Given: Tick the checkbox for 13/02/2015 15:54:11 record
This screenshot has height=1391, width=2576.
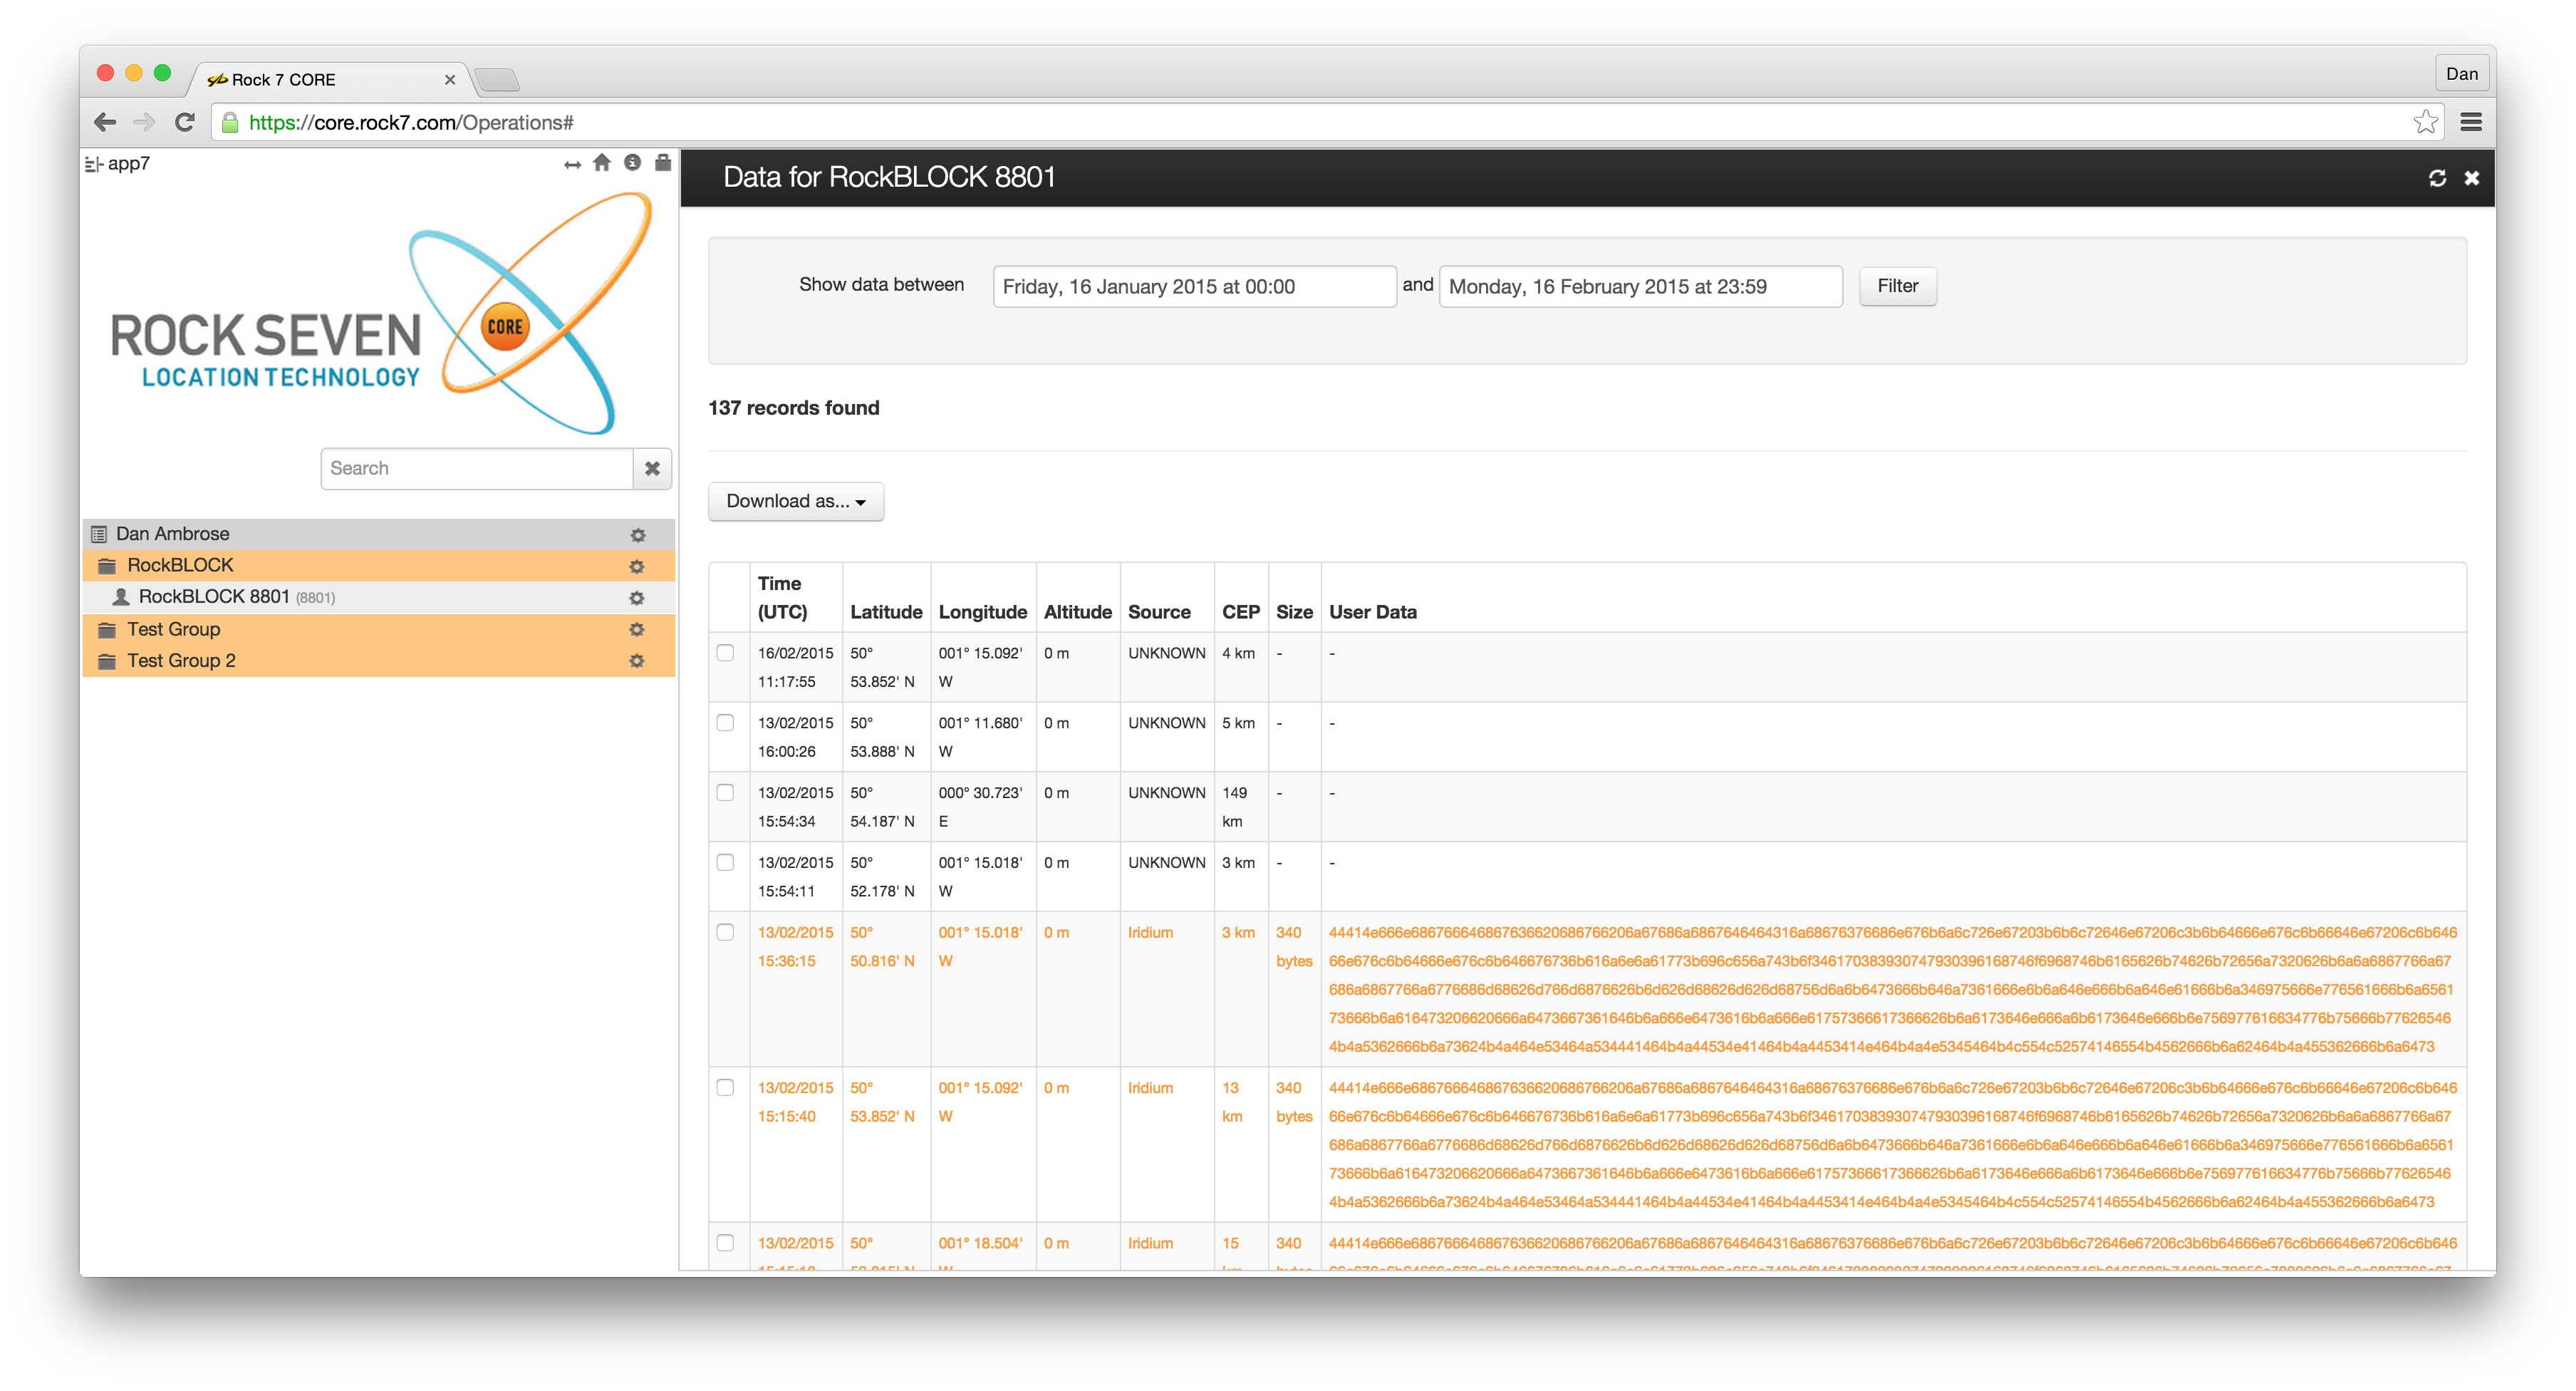Looking at the screenshot, I should click(x=725, y=863).
